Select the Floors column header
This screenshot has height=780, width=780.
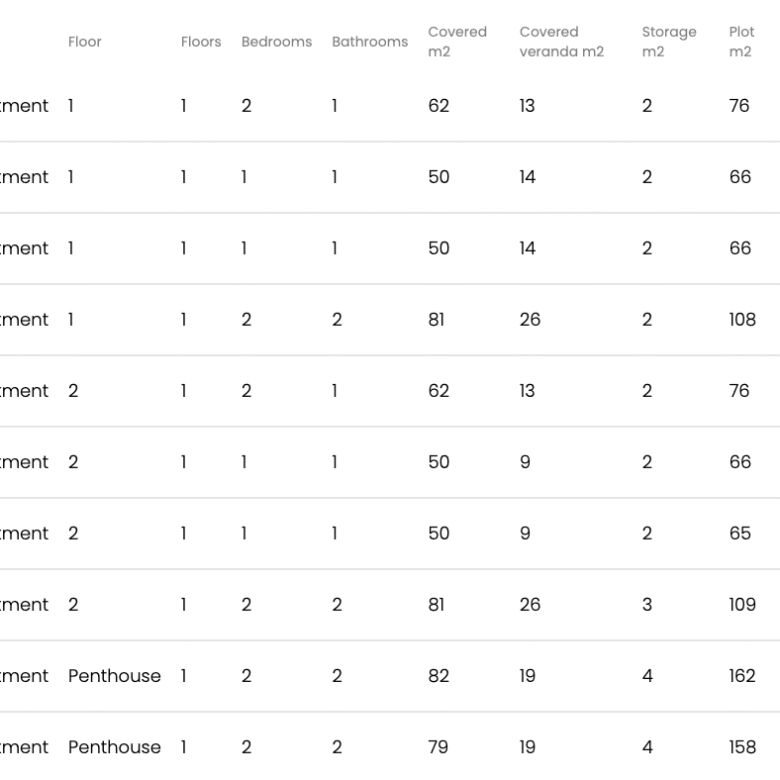click(x=201, y=42)
